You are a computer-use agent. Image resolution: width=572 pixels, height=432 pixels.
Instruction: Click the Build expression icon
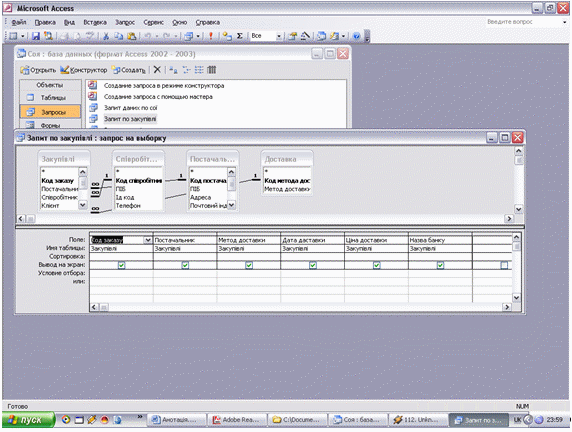[305, 36]
